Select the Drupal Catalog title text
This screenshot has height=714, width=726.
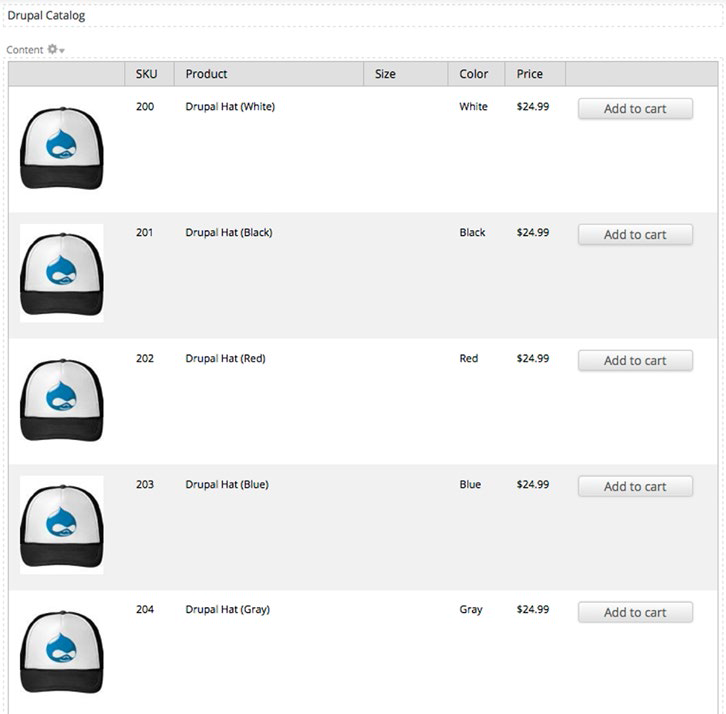click(46, 16)
